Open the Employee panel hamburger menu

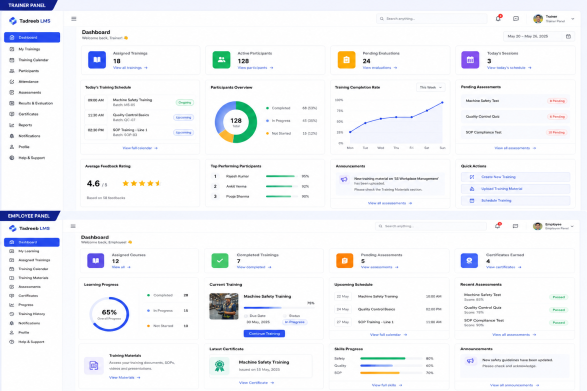coord(73,226)
